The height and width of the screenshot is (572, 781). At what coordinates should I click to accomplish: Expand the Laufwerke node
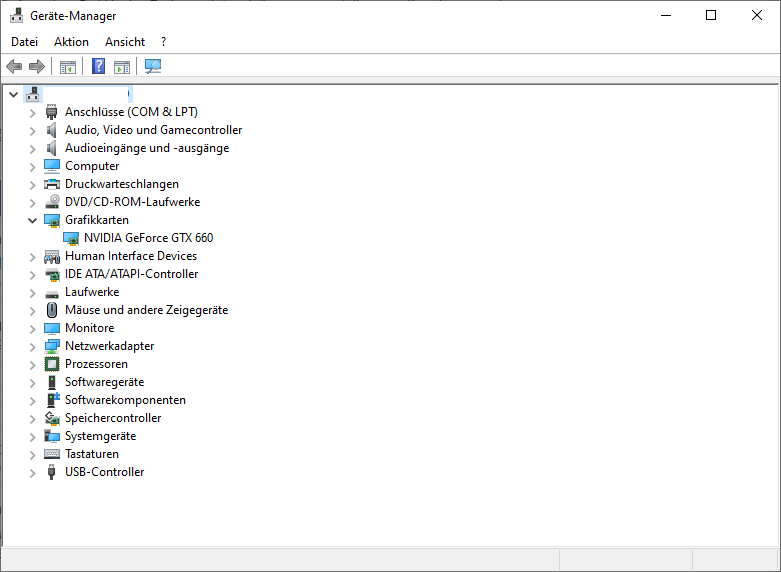[x=33, y=292]
